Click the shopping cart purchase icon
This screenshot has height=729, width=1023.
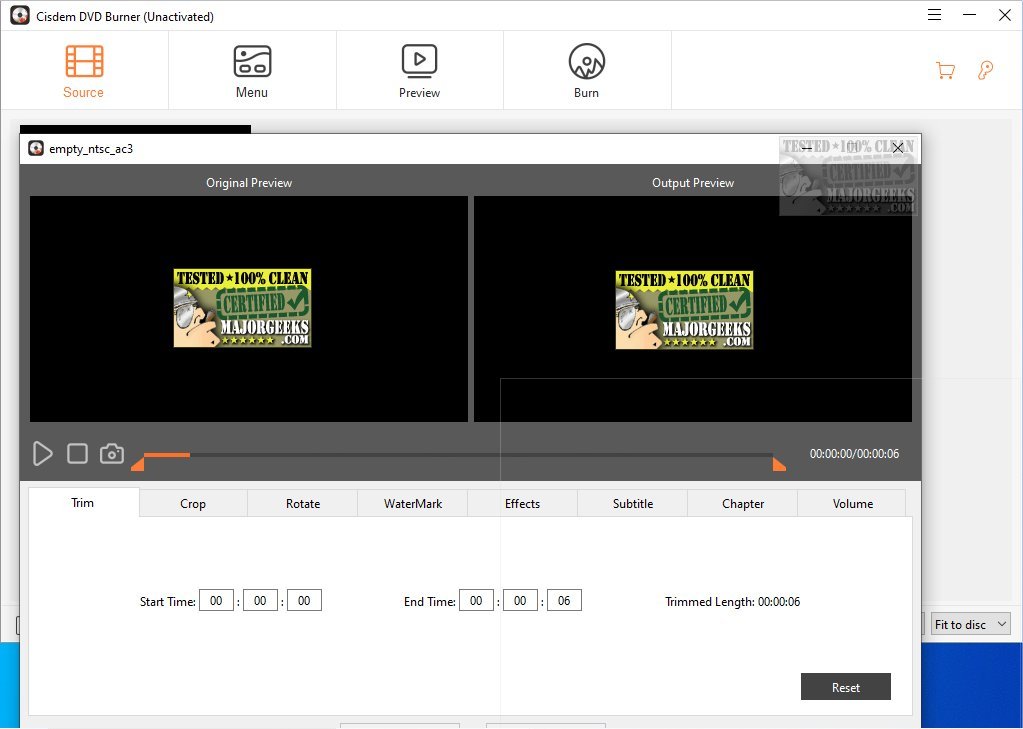(x=945, y=70)
